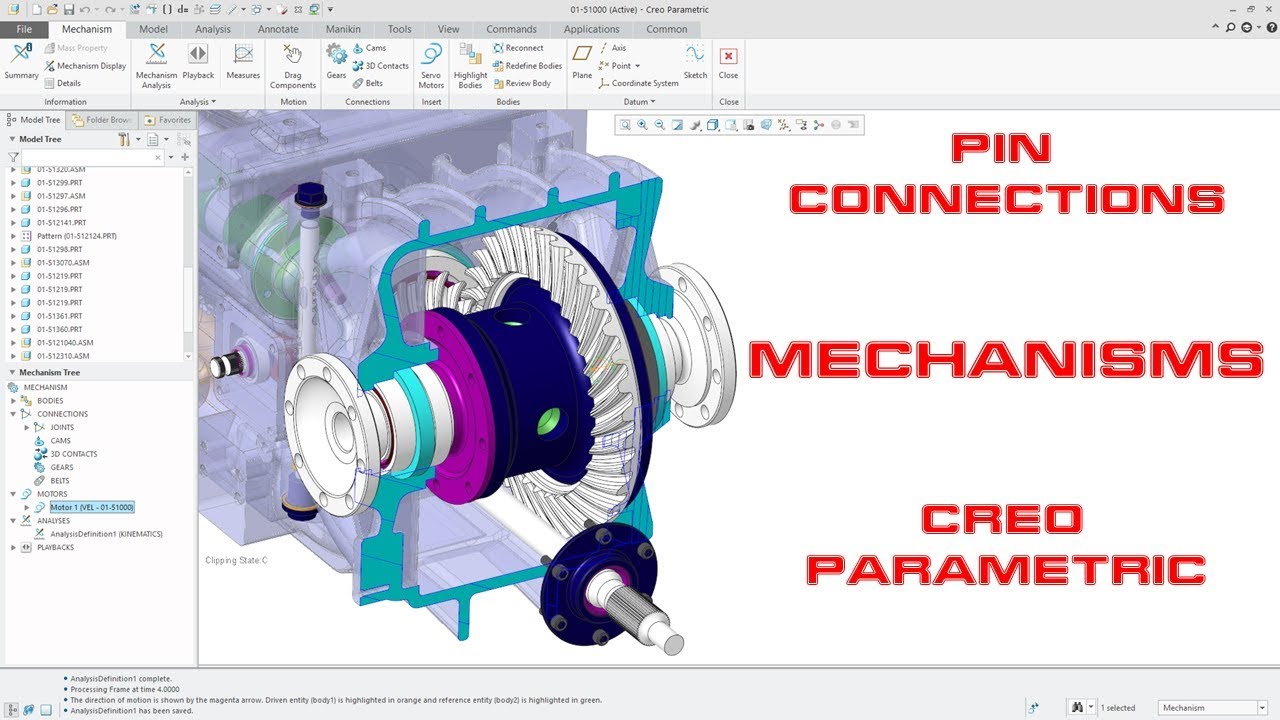
Task: Select 3D CONTACTS in Mechanism Tree
Action: 74,454
